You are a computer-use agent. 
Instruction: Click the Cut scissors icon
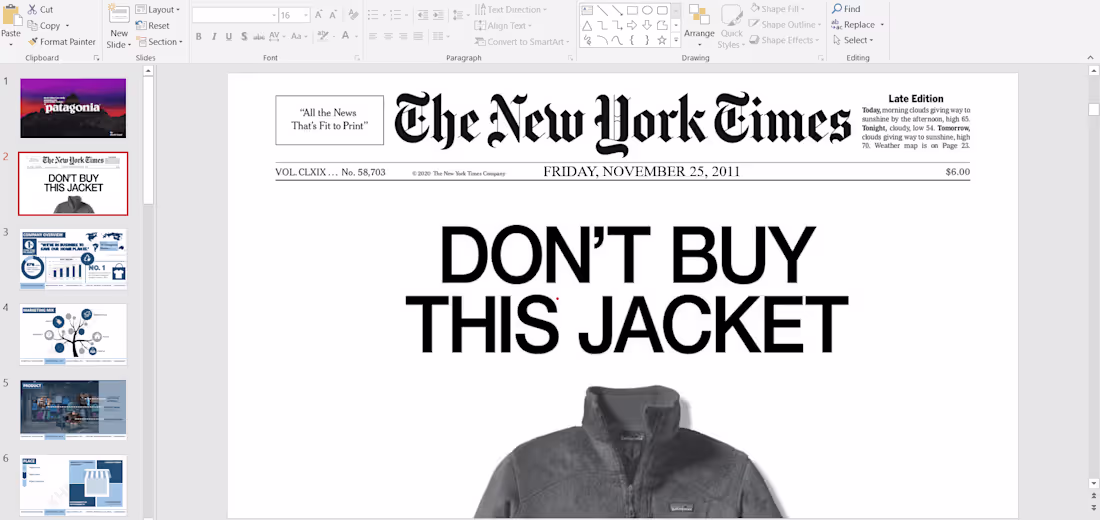(32, 10)
